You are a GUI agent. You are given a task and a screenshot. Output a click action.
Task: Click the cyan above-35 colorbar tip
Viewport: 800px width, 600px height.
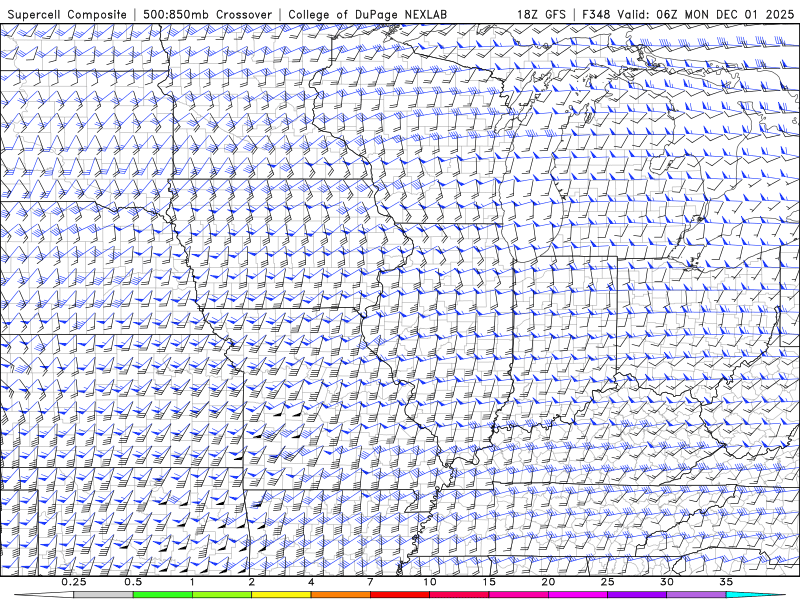pyautogui.click(x=755, y=595)
